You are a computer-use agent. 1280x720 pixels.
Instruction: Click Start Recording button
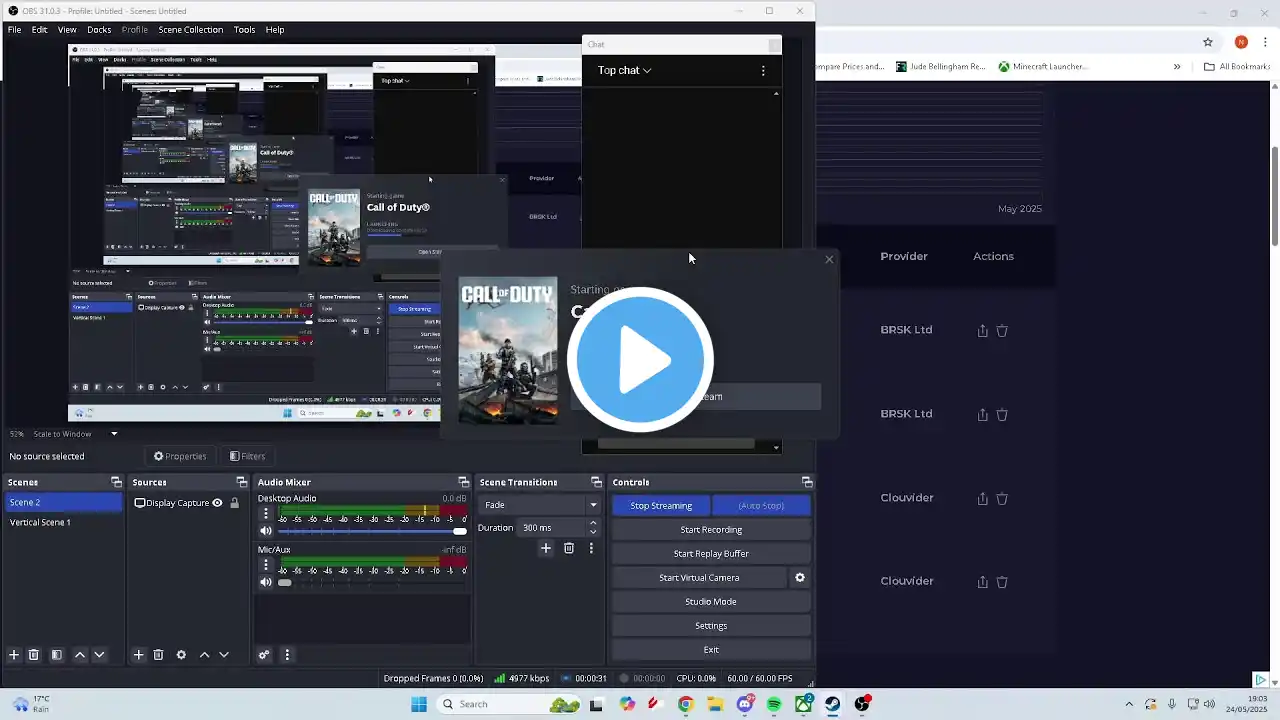pos(711,529)
